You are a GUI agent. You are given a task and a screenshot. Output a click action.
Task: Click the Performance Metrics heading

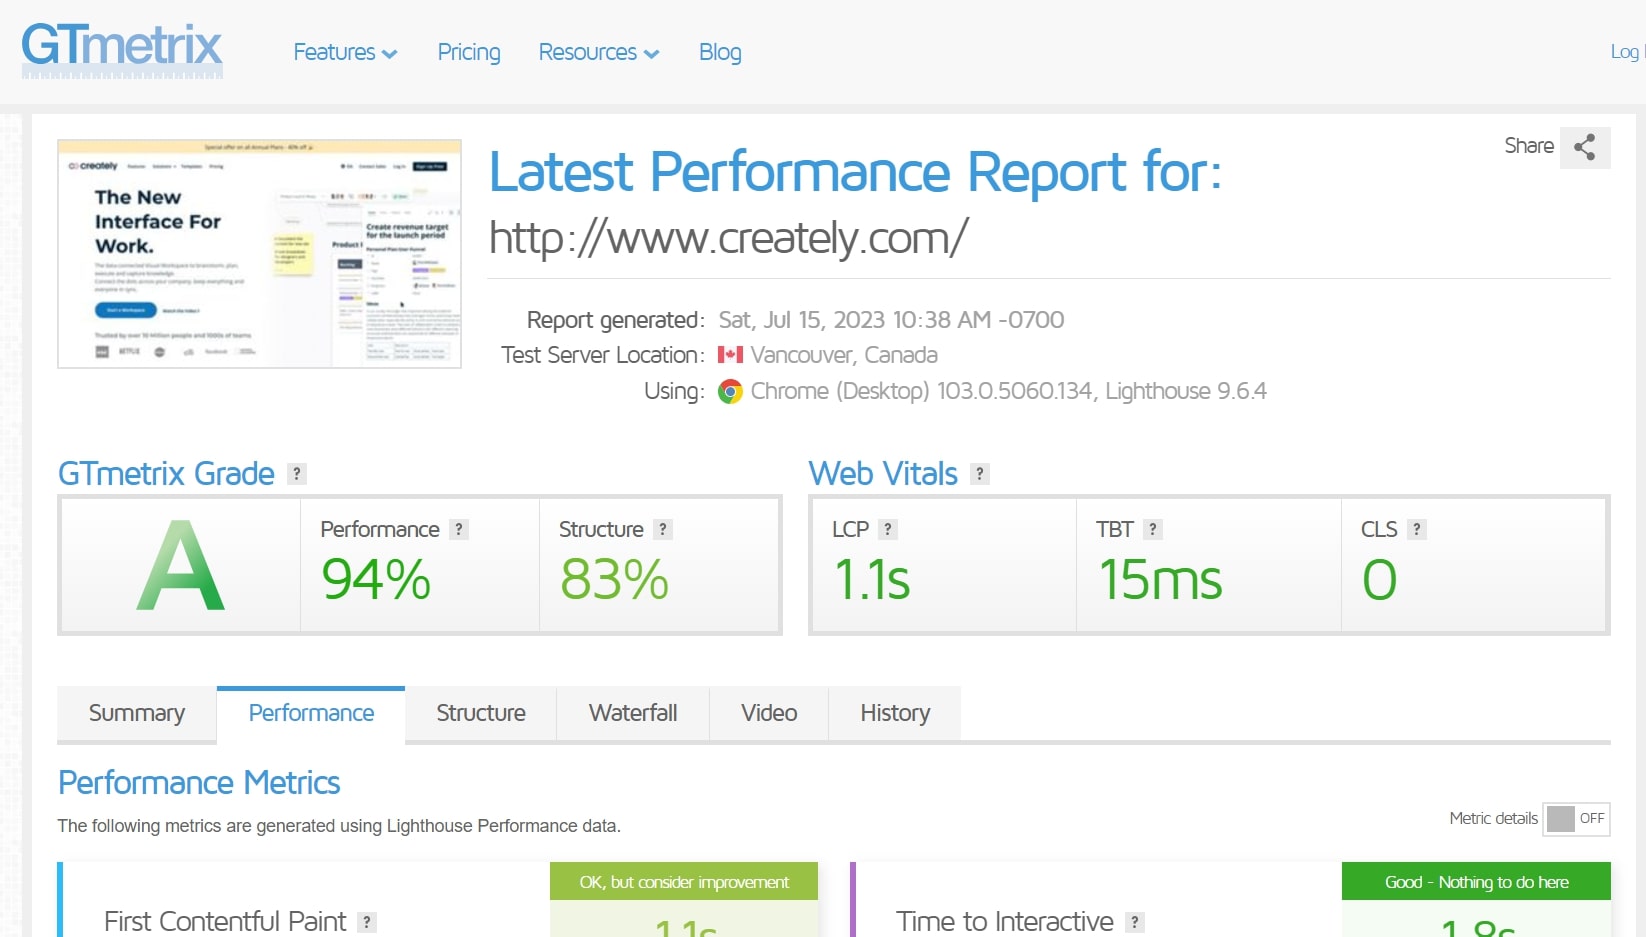(x=199, y=783)
